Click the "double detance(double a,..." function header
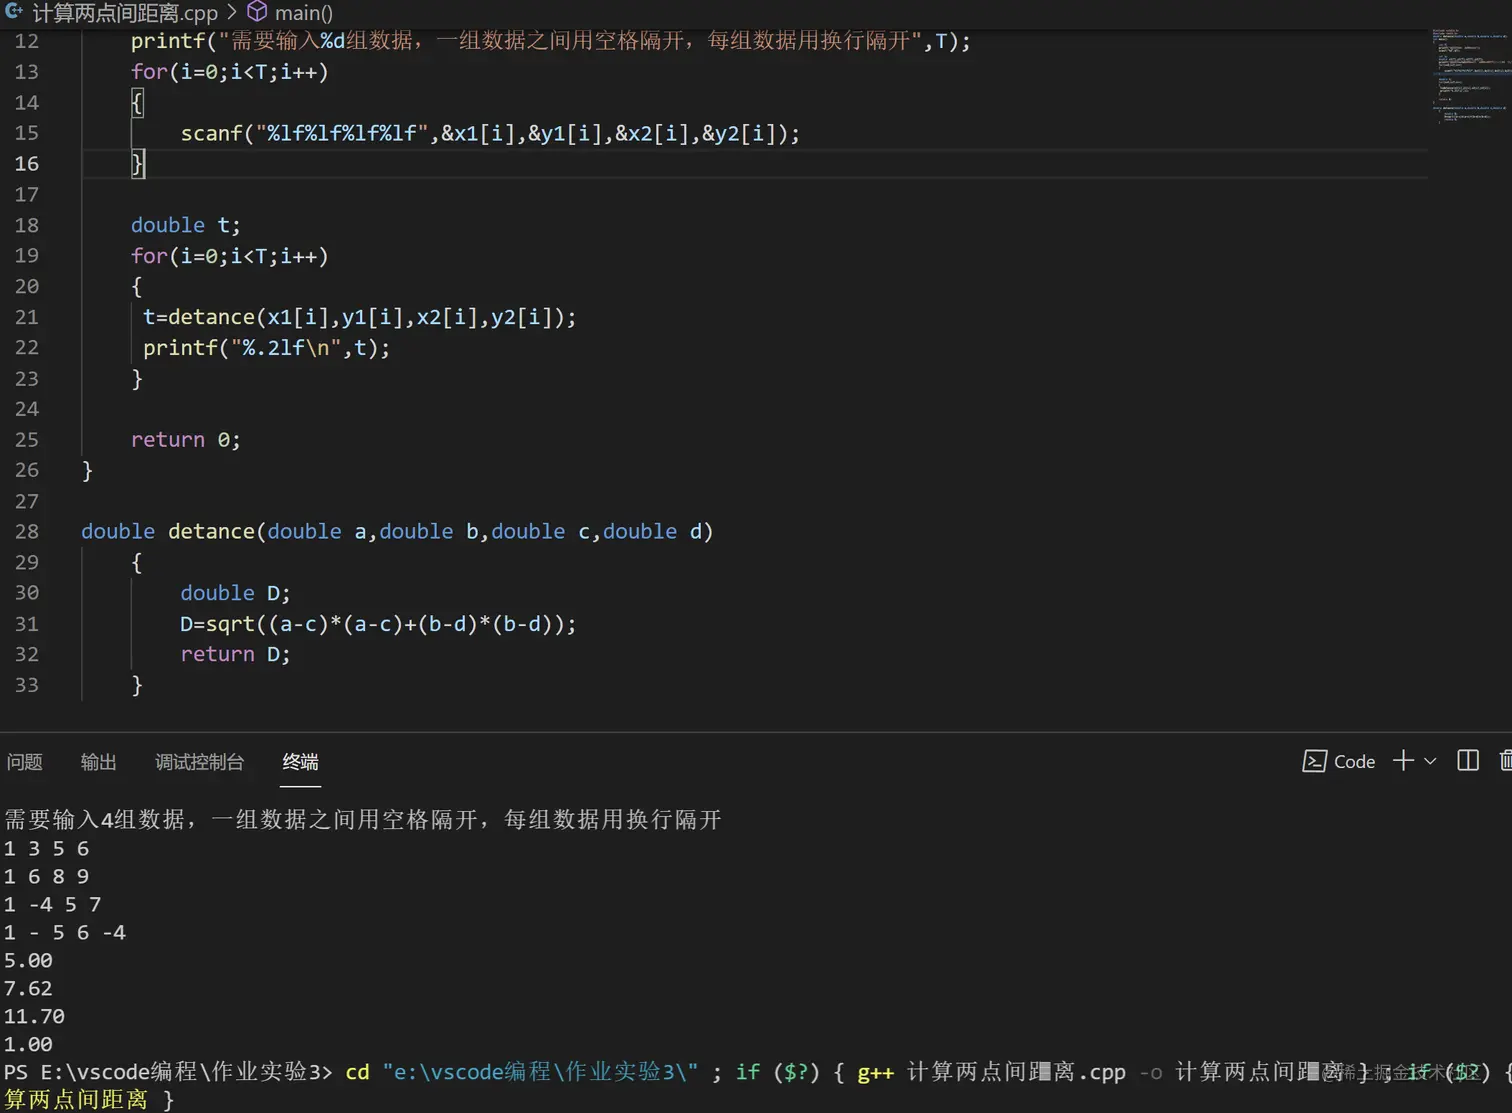 [x=397, y=532]
